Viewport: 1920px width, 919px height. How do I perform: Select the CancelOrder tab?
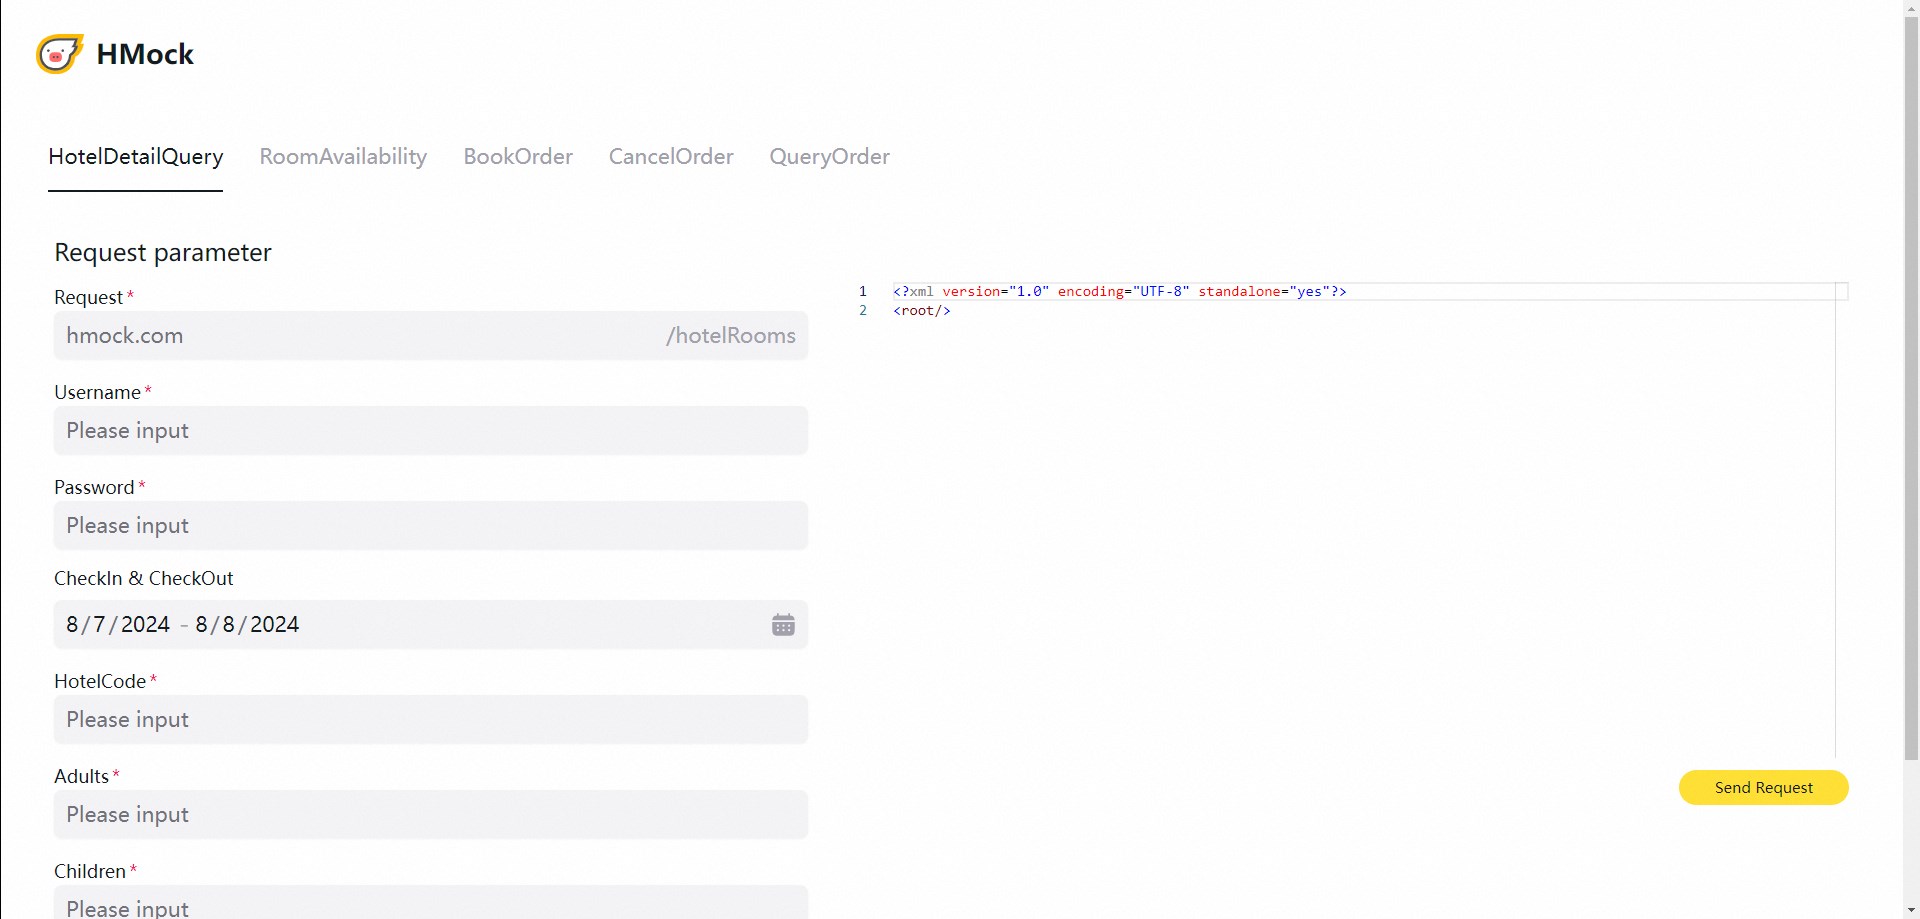671,157
